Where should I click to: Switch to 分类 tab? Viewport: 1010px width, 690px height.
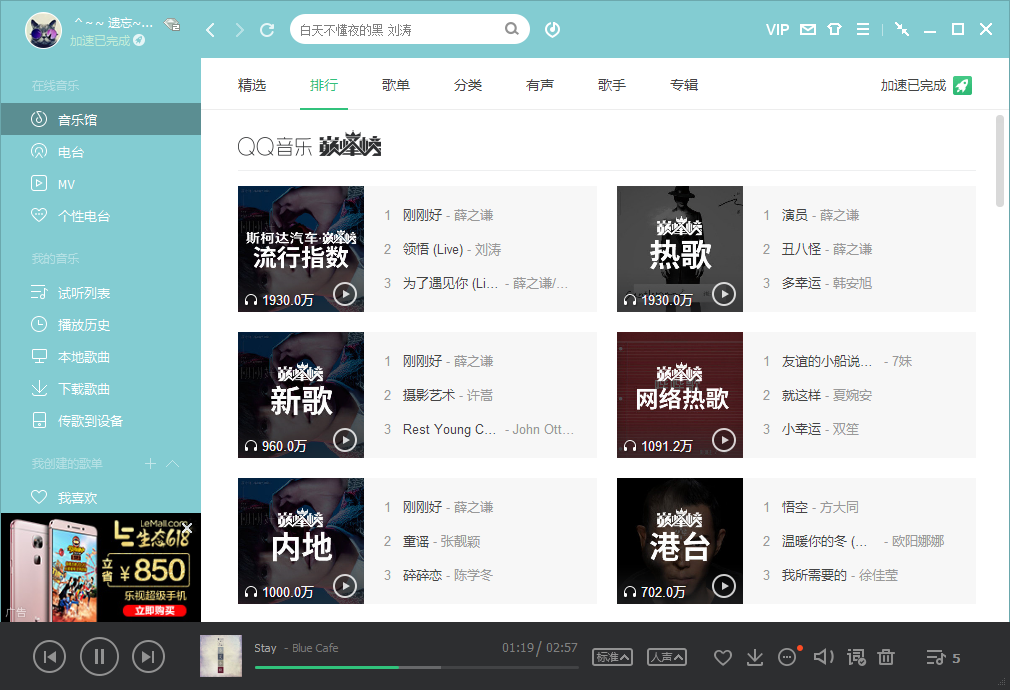(468, 85)
